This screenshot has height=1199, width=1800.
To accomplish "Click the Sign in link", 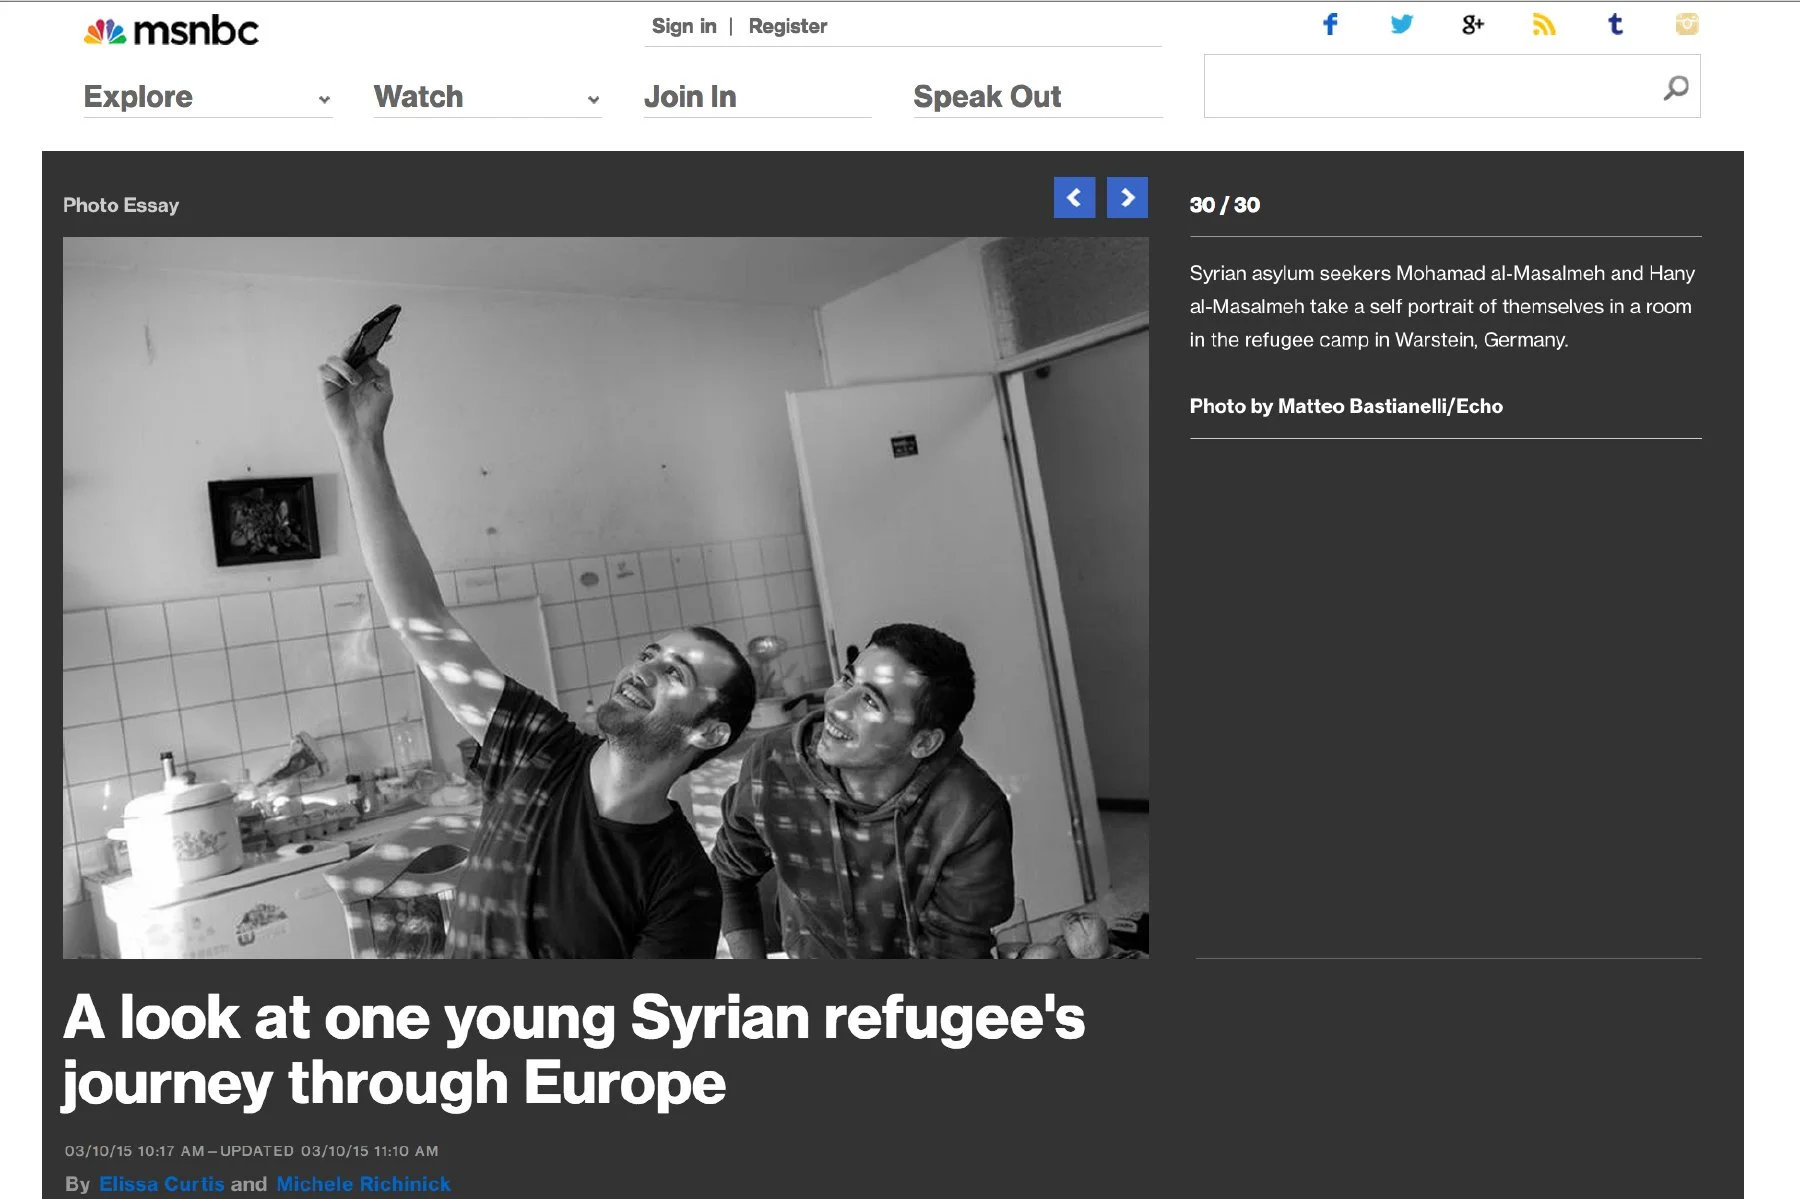I will coord(684,26).
